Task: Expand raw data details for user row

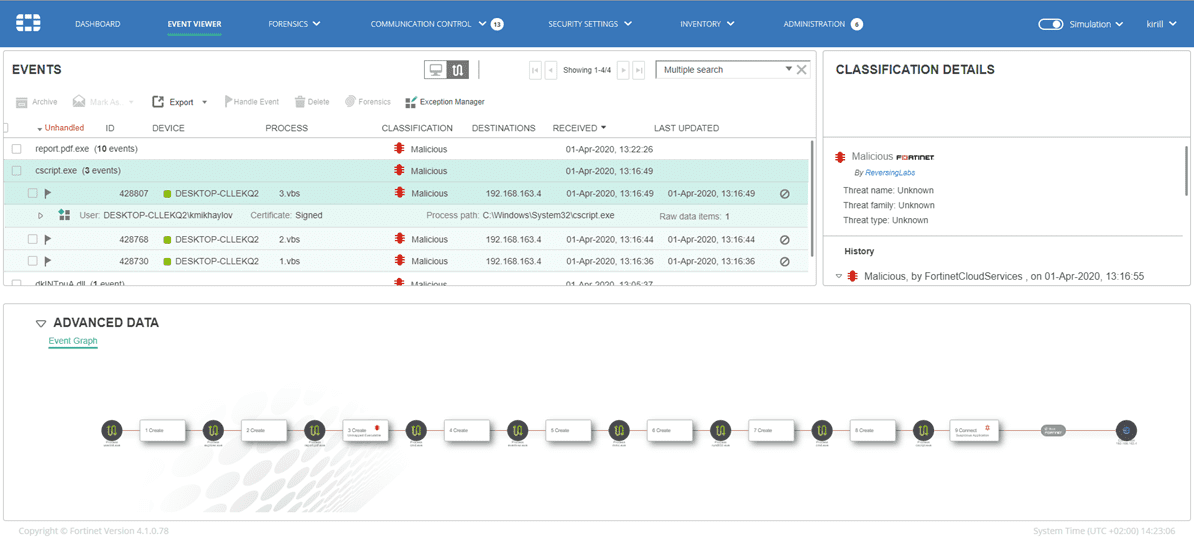Action: (41, 216)
